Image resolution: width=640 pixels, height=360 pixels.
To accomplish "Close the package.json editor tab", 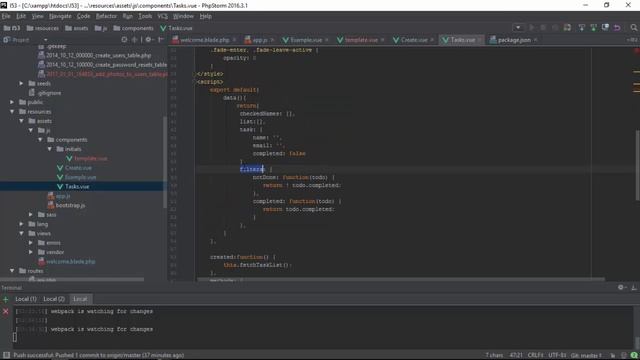I will [x=535, y=40].
